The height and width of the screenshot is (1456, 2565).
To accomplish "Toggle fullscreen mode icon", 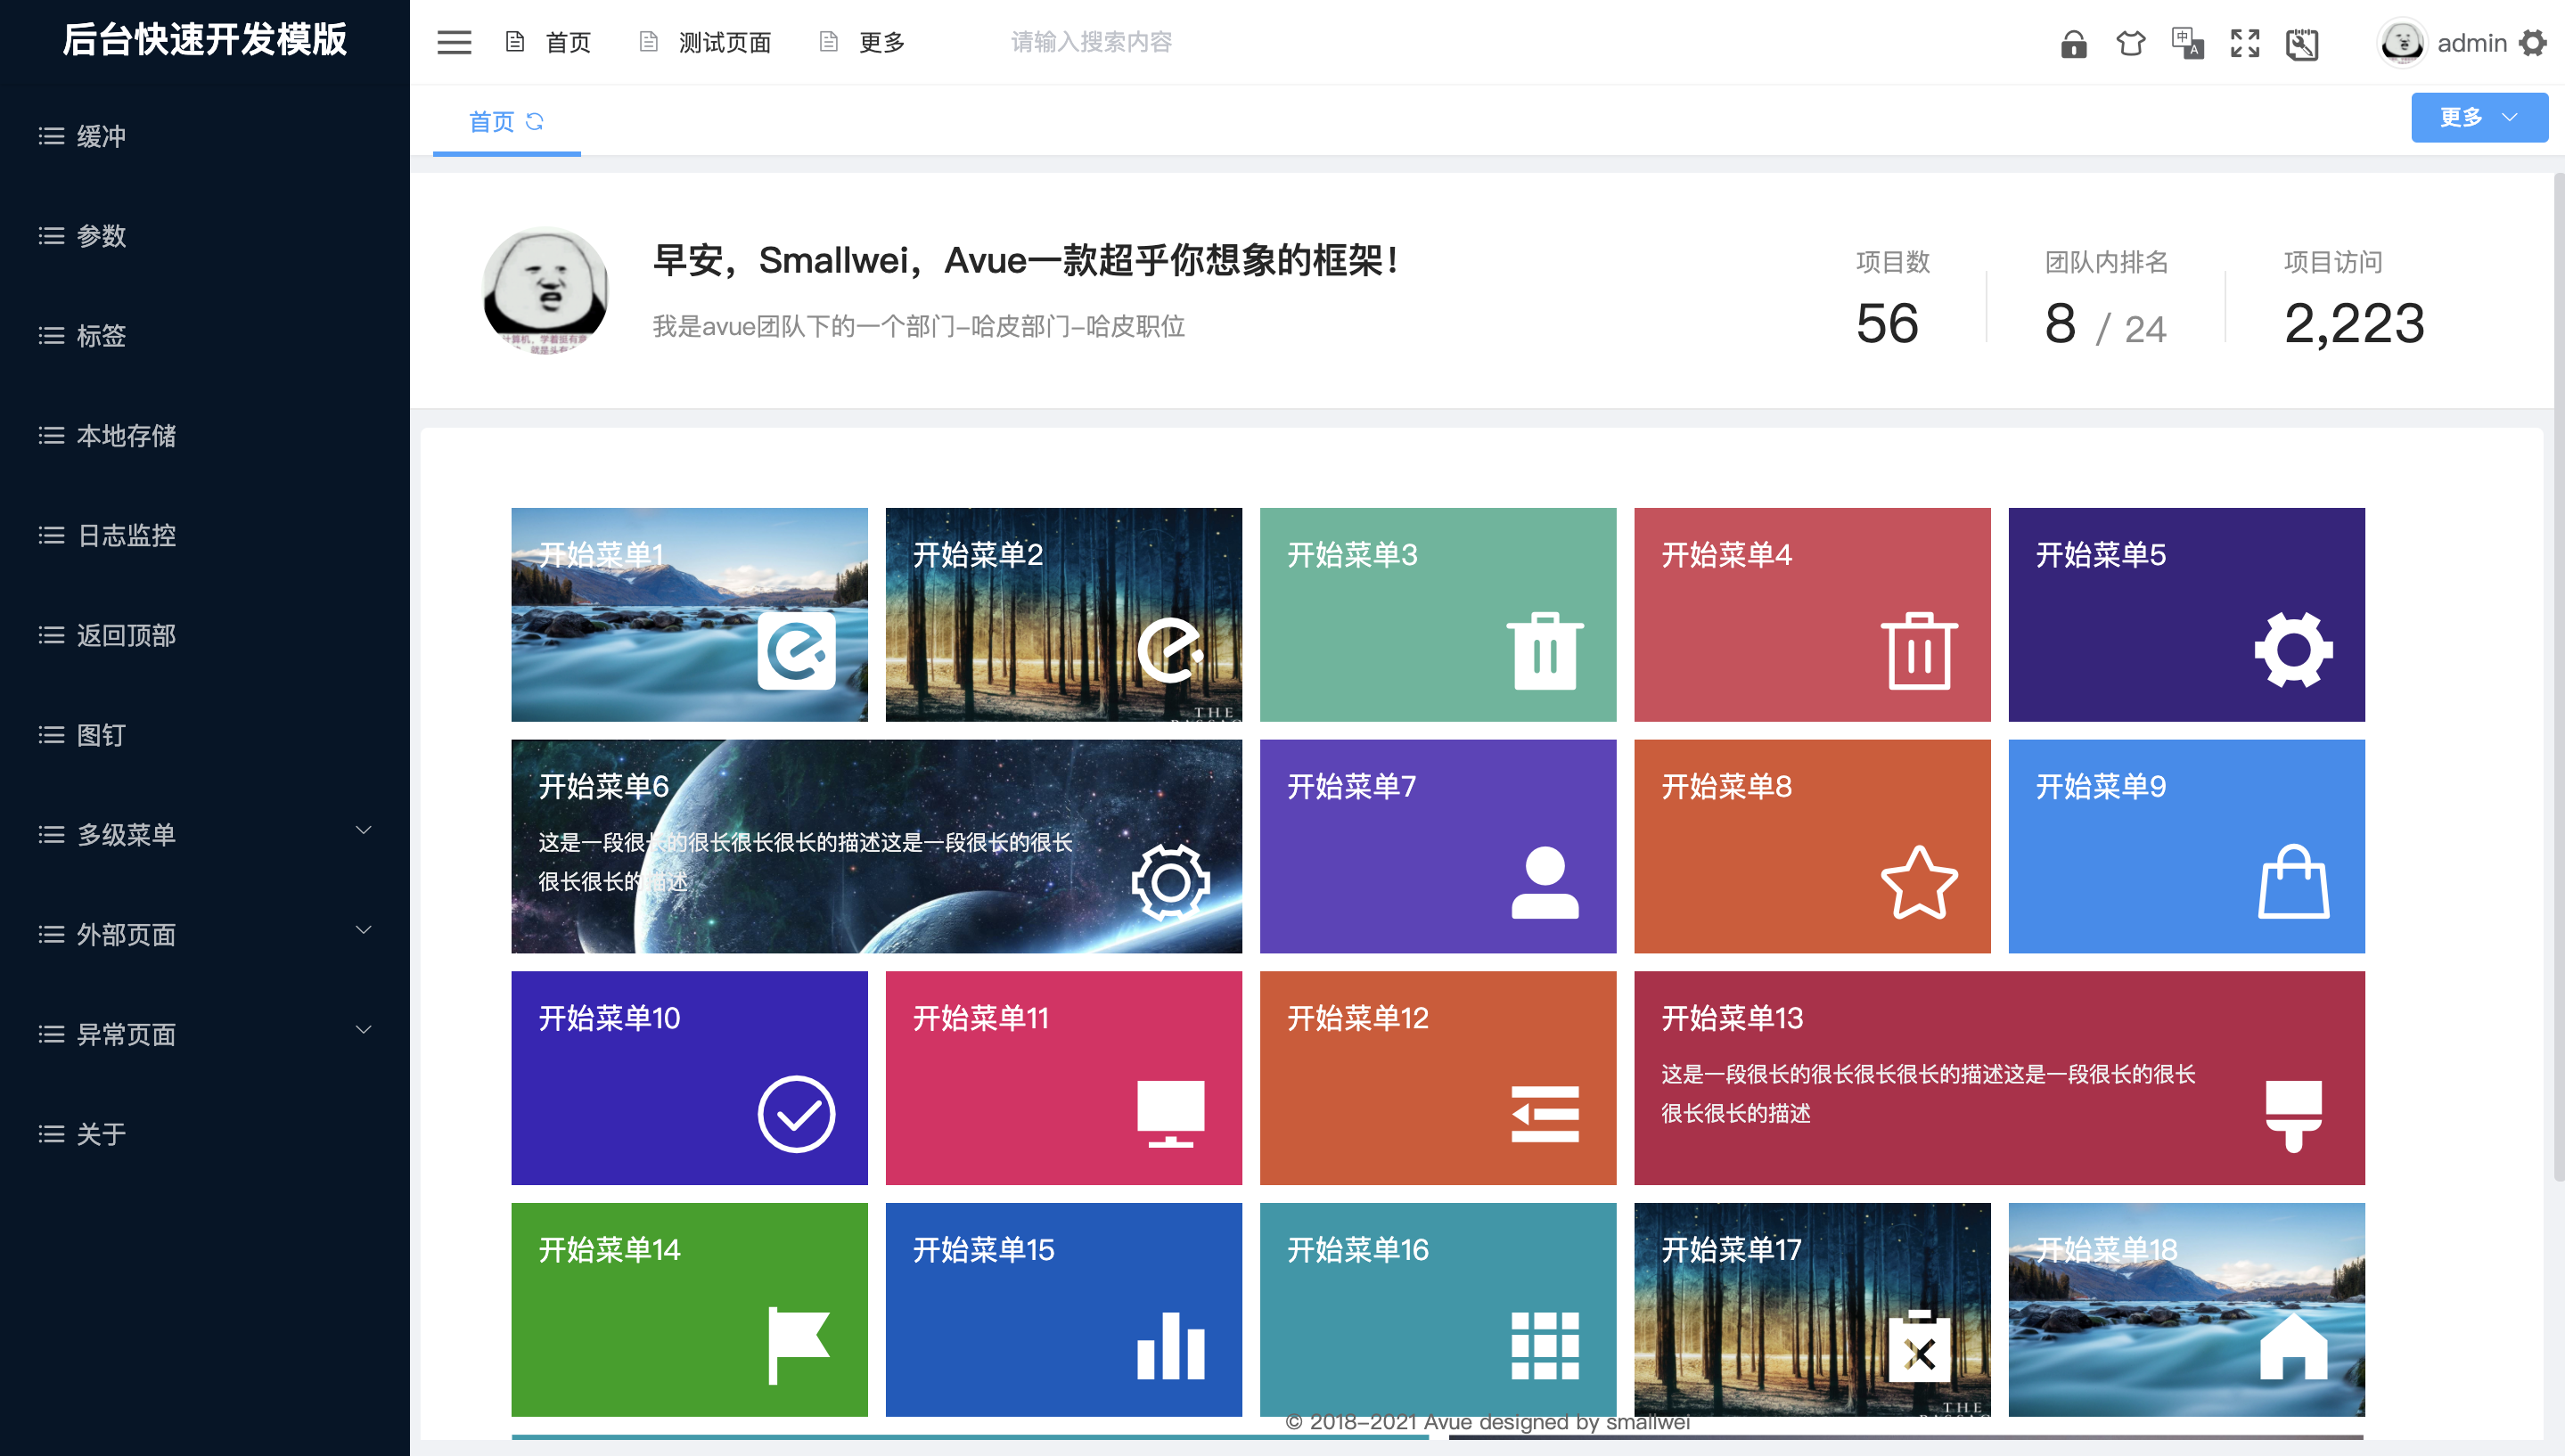I will [x=2244, y=44].
